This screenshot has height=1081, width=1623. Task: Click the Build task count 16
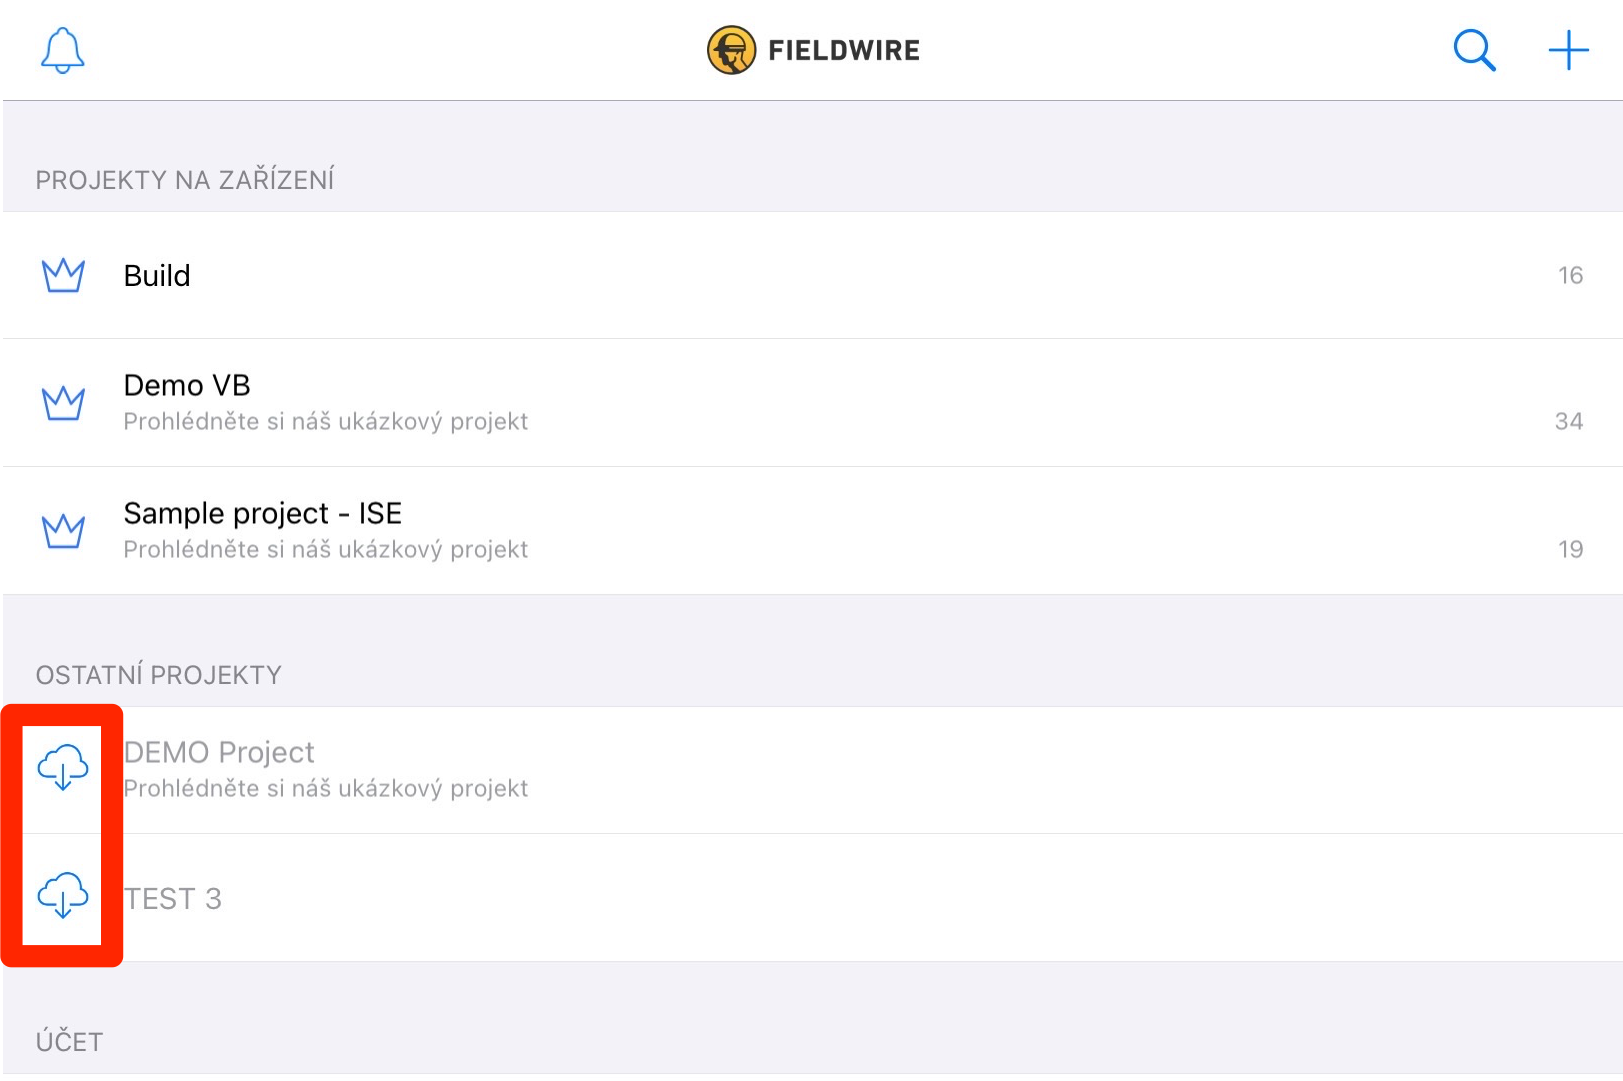point(1570,275)
